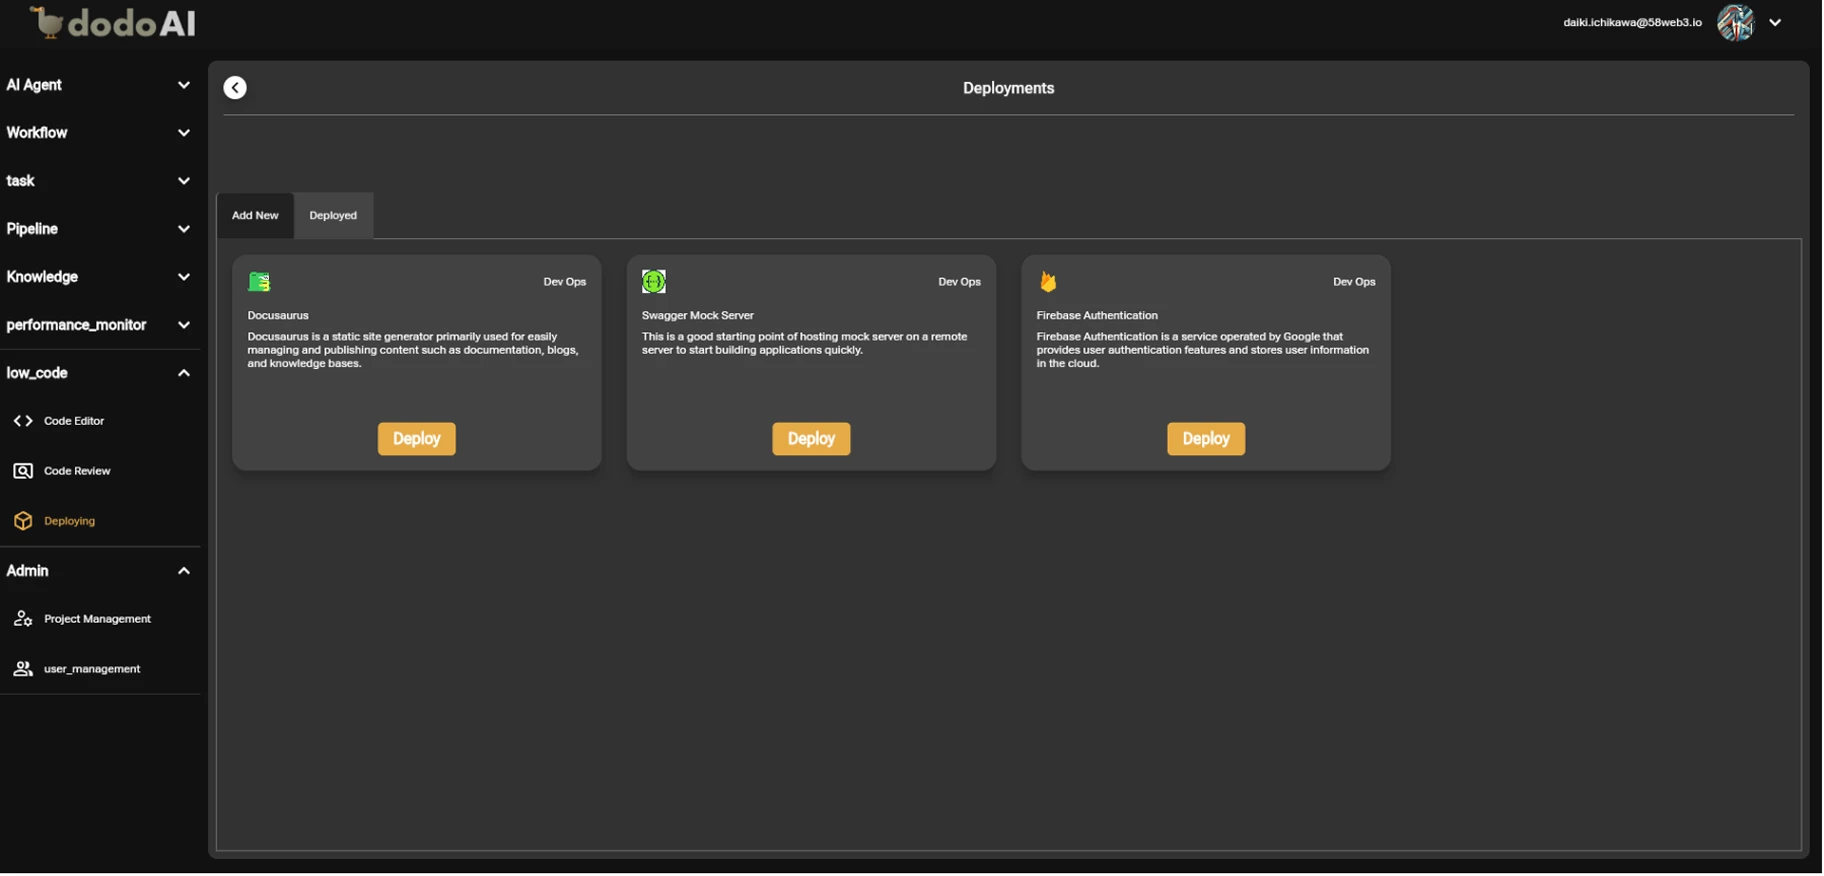Switch to the Add New tab
Screen dimensions: 1824x876
[x=255, y=215]
